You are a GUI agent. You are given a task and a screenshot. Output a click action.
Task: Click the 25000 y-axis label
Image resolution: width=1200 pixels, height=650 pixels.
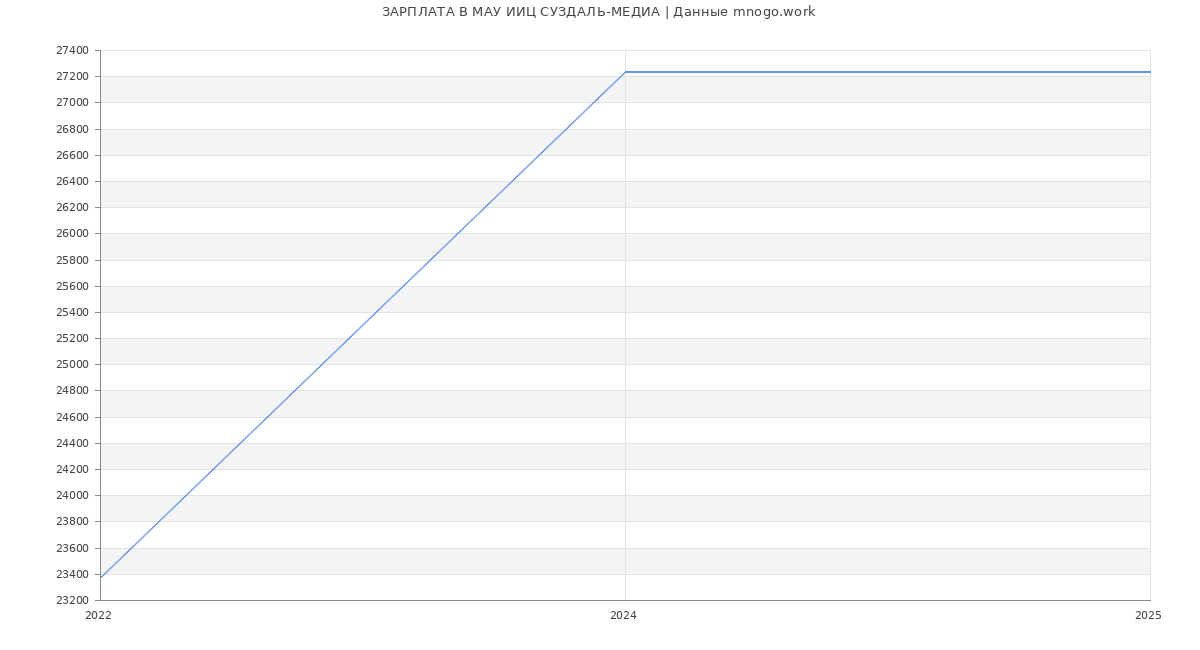coord(72,365)
